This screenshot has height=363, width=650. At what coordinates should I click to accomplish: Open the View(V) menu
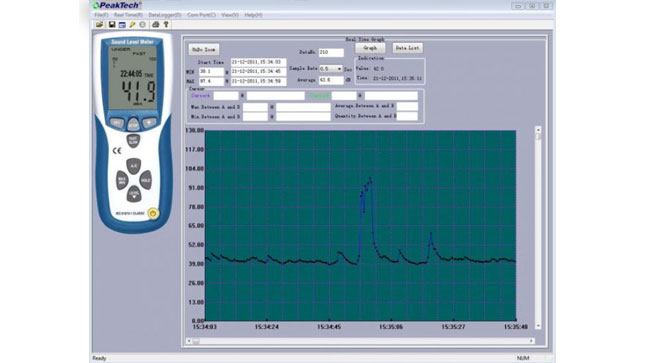pyautogui.click(x=230, y=15)
